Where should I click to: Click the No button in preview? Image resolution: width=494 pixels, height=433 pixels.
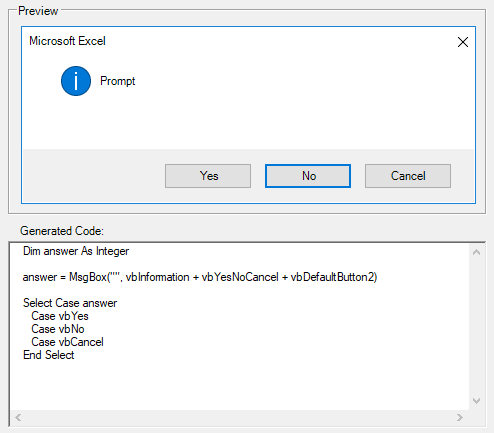[x=308, y=176]
